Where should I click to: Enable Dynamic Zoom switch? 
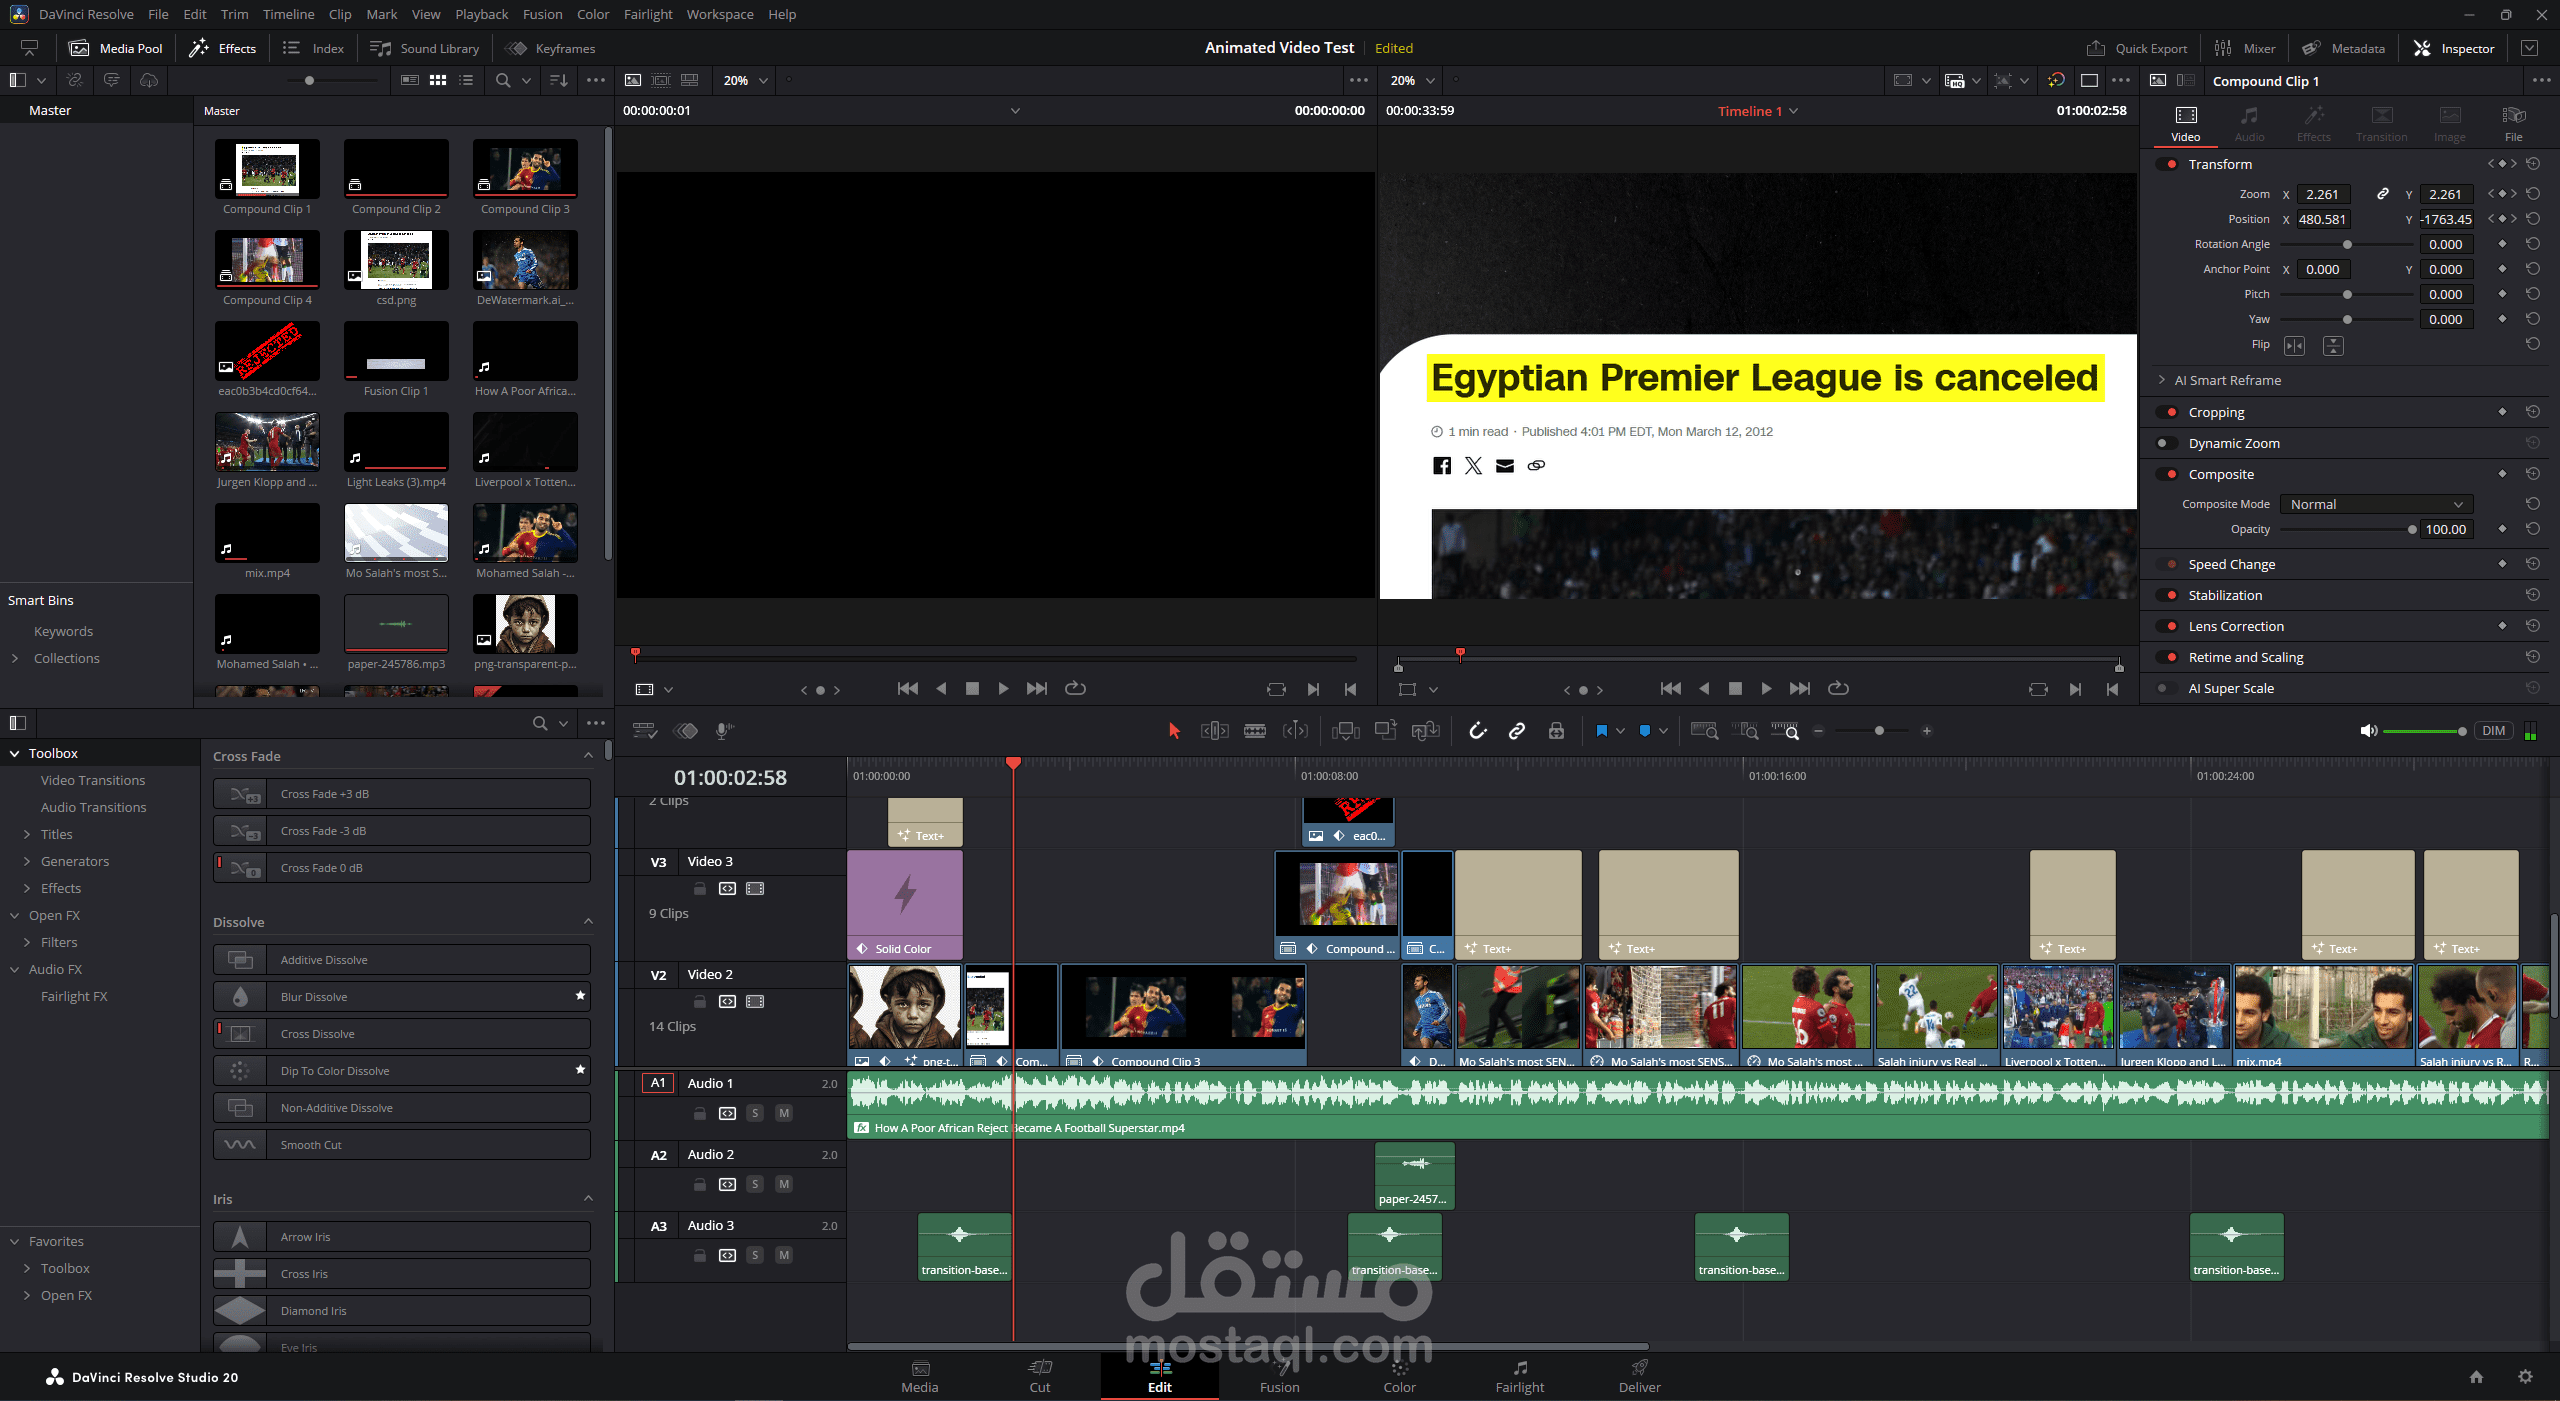pos(2165,443)
